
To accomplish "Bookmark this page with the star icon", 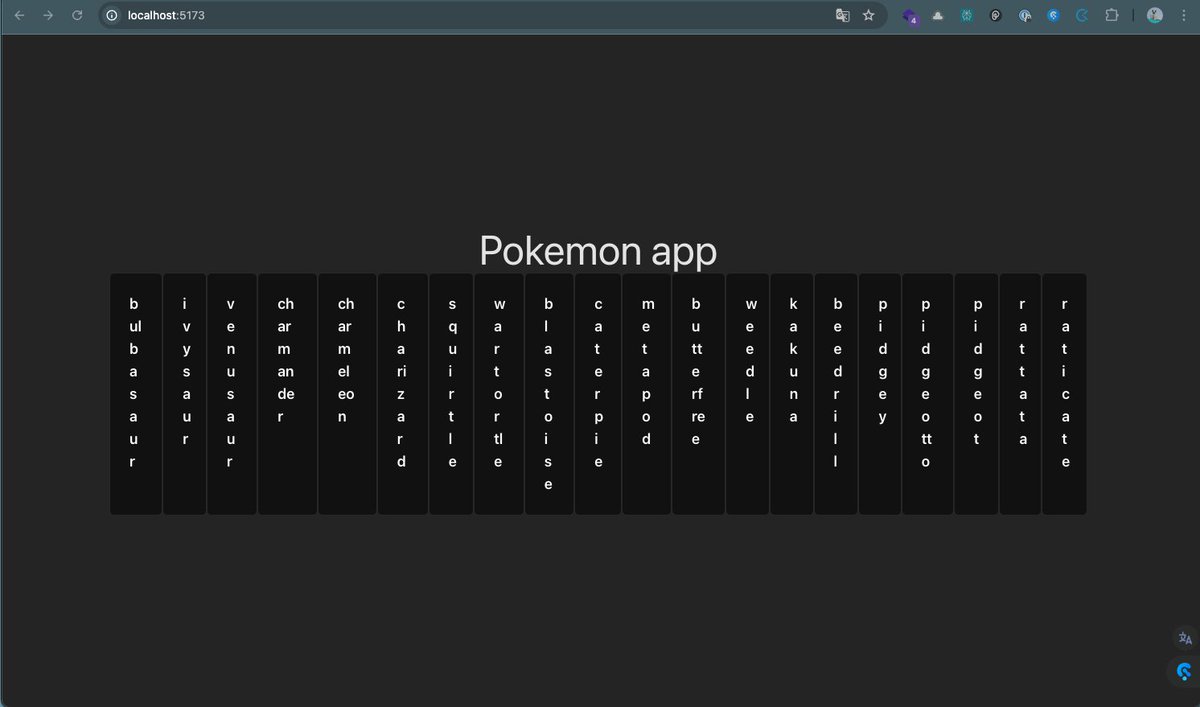I will point(869,15).
